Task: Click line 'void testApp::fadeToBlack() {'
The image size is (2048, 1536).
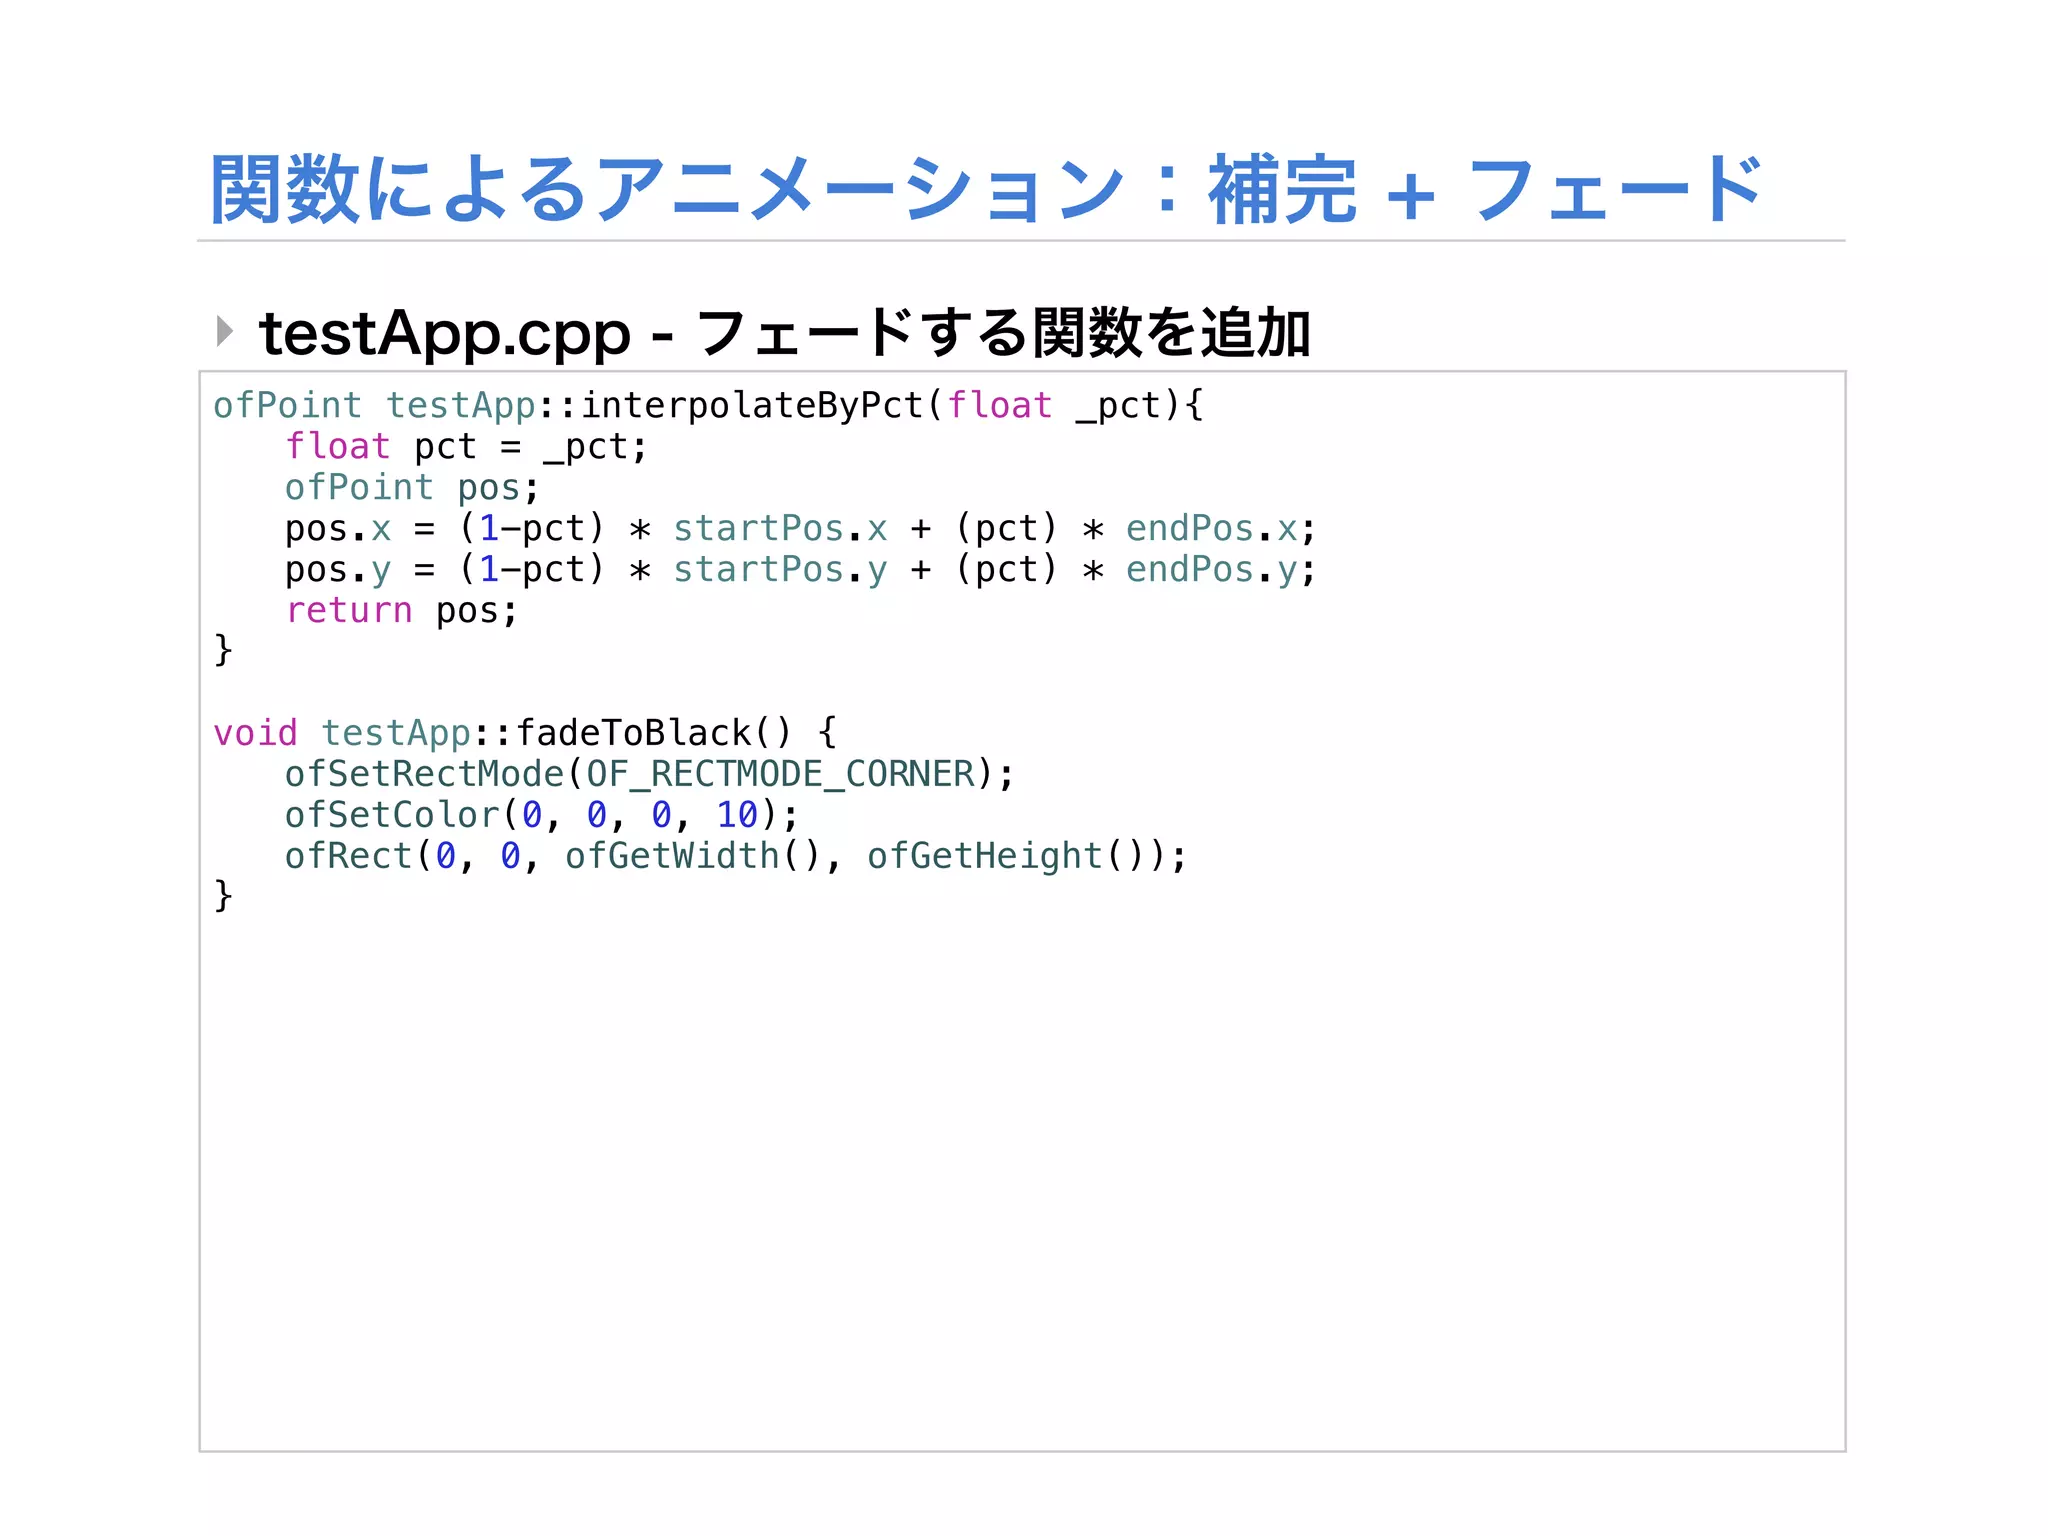Action: click(x=526, y=733)
